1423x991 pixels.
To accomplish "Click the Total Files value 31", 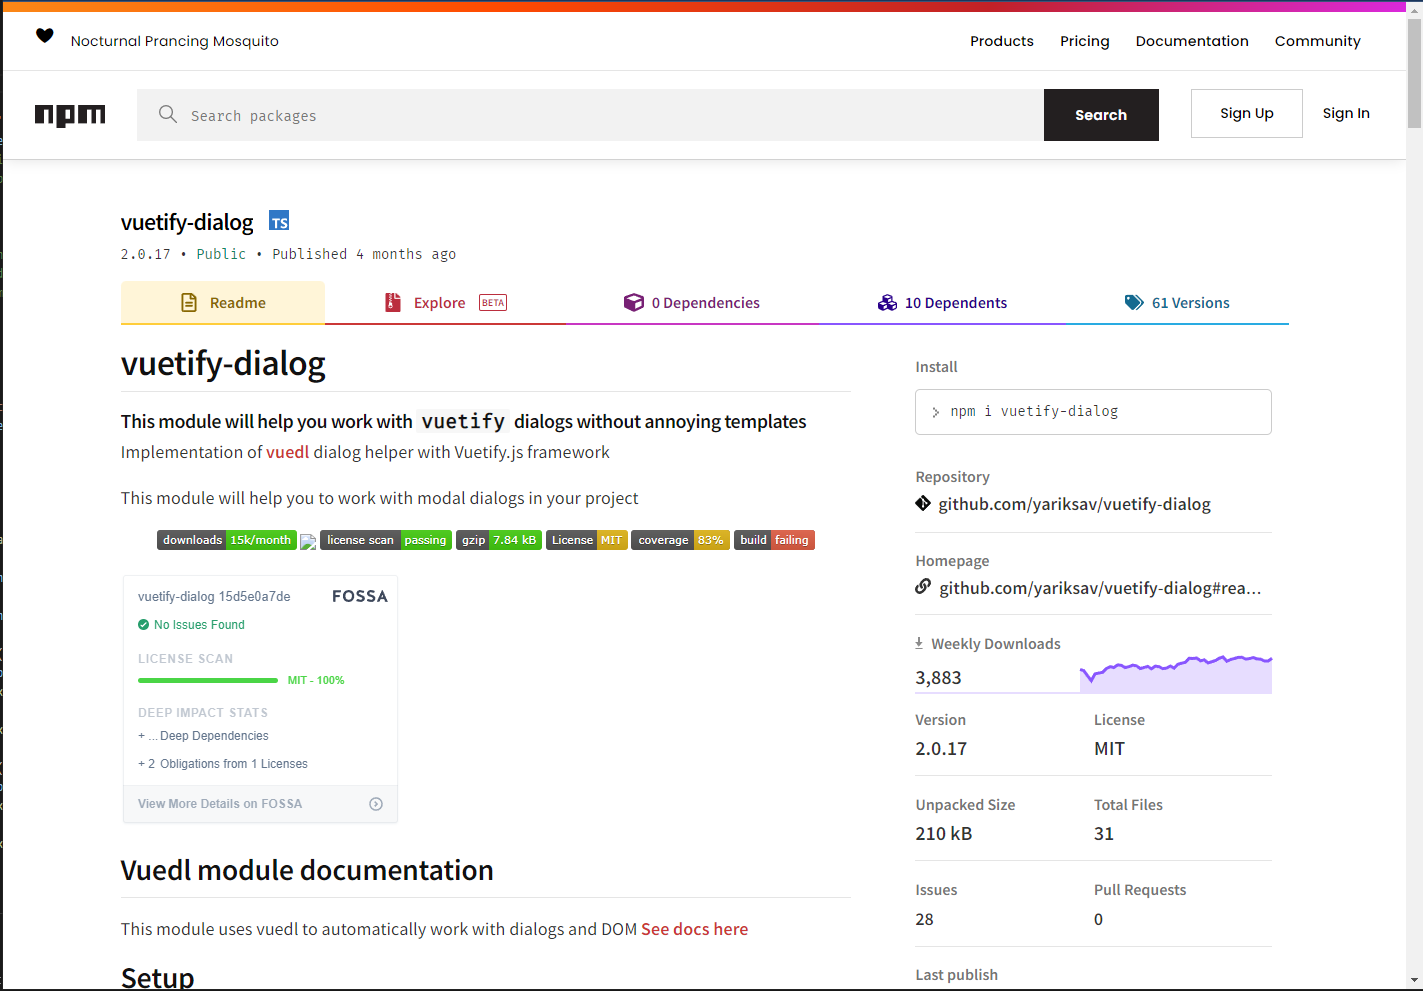I will click(1103, 834).
